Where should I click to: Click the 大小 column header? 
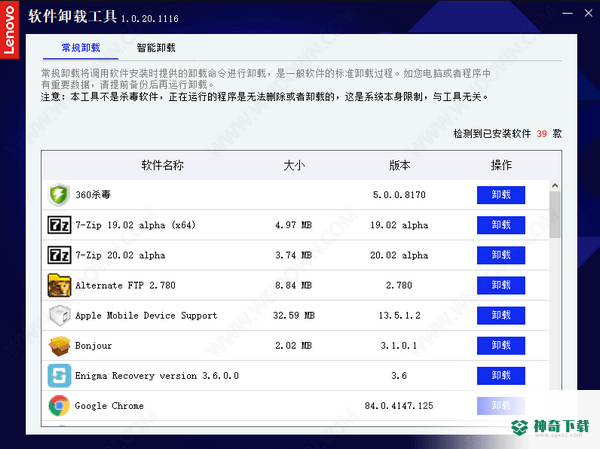pyautogui.click(x=294, y=165)
